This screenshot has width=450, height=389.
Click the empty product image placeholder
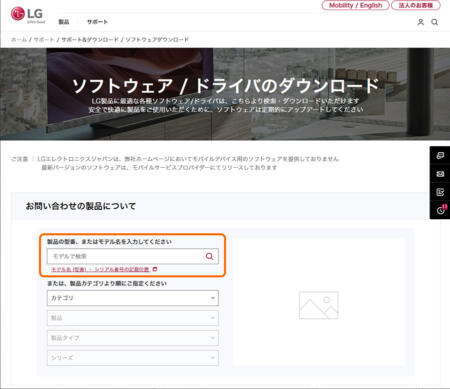319,305
